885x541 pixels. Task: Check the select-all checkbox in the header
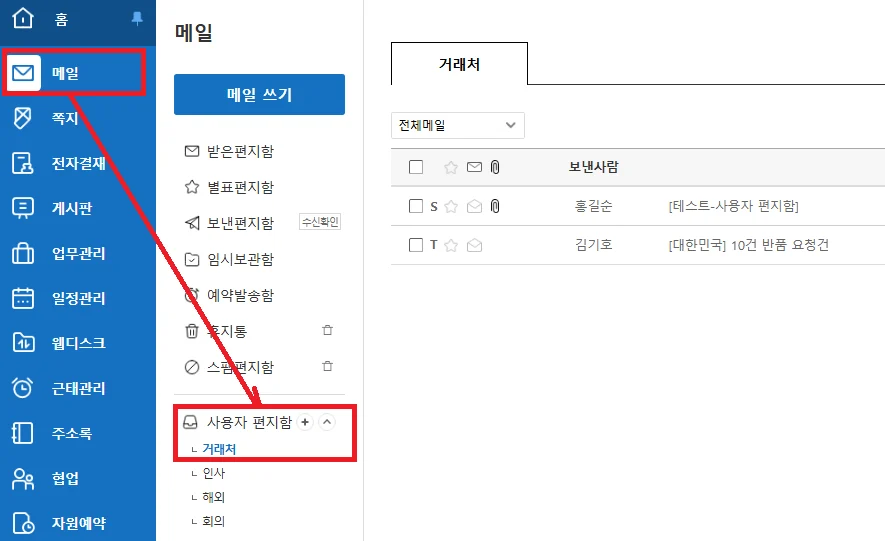point(416,167)
